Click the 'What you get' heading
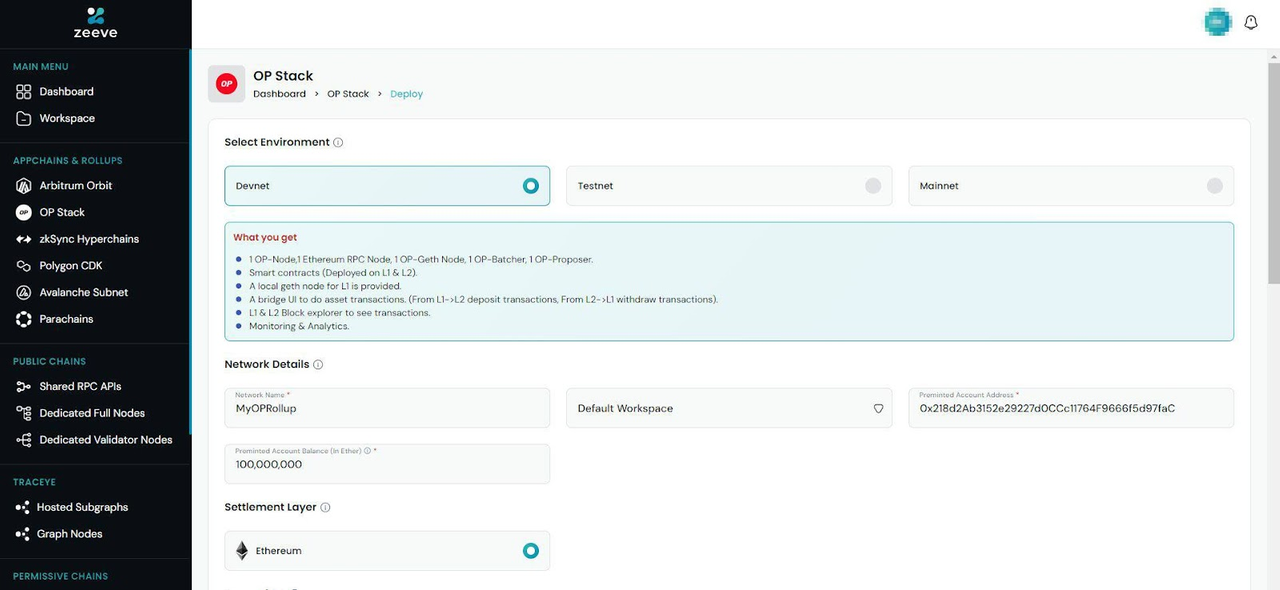Viewport: 1280px width, 590px height. 265,238
